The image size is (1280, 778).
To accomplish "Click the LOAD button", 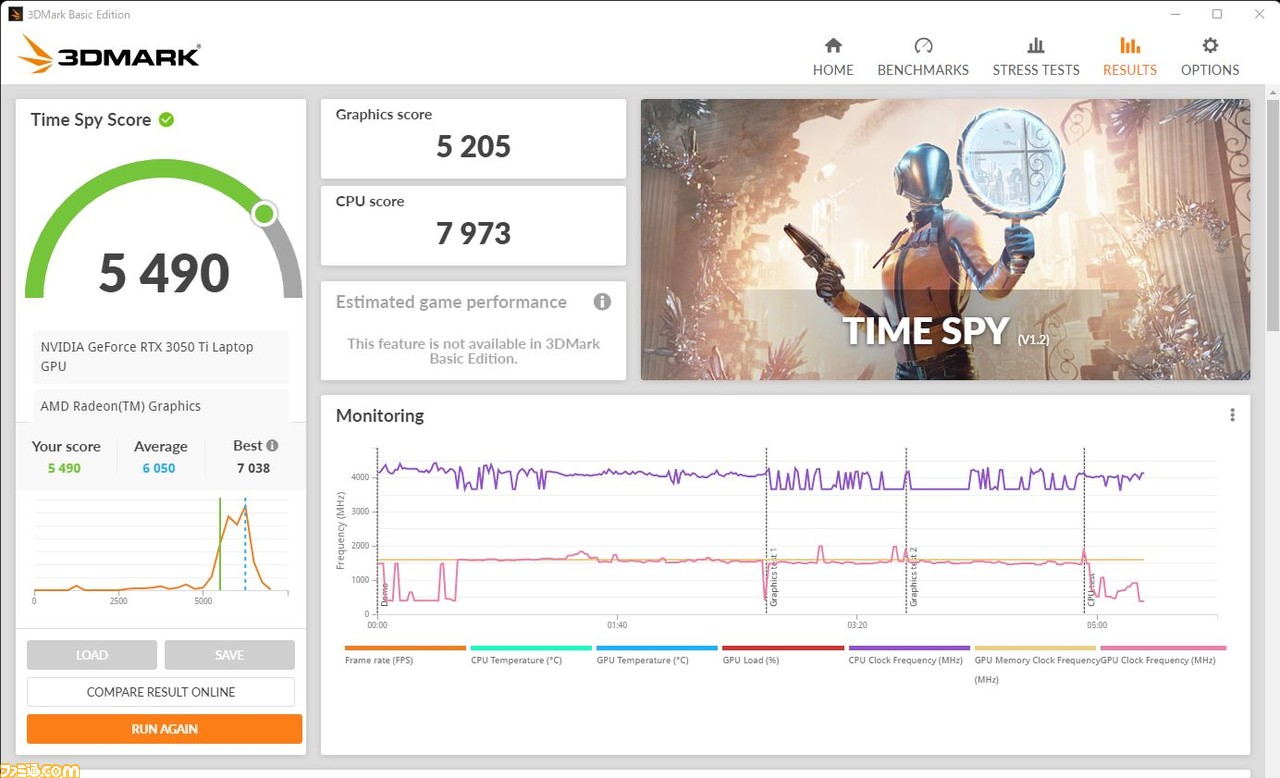I will pos(92,655).
